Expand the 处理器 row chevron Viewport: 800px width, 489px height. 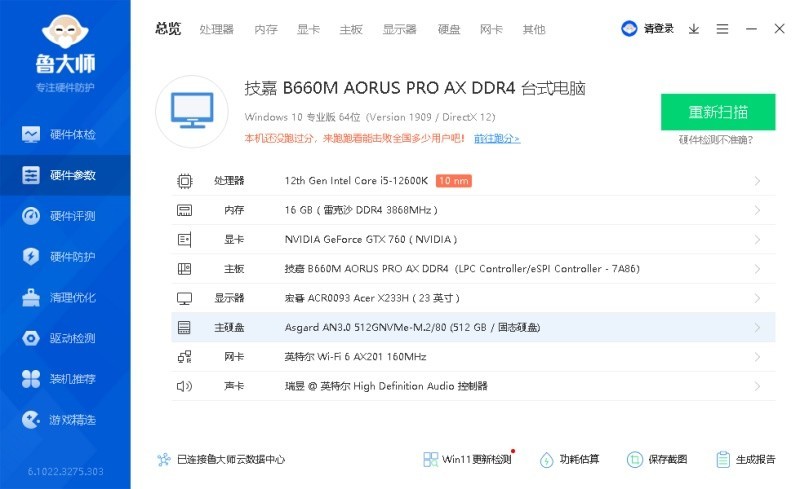(x=757, y=181)
